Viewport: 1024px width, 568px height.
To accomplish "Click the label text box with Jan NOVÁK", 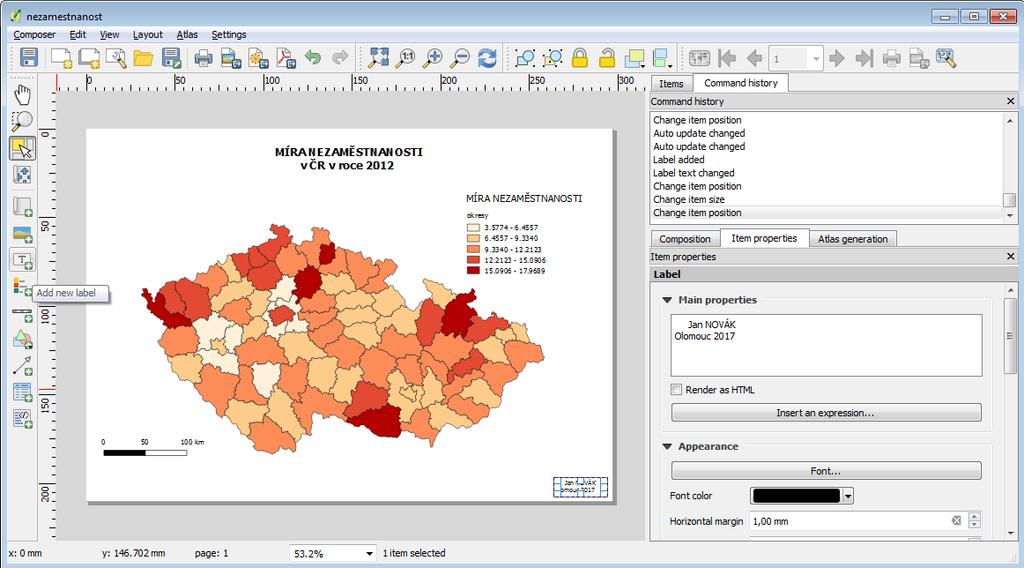I will 826,345.
